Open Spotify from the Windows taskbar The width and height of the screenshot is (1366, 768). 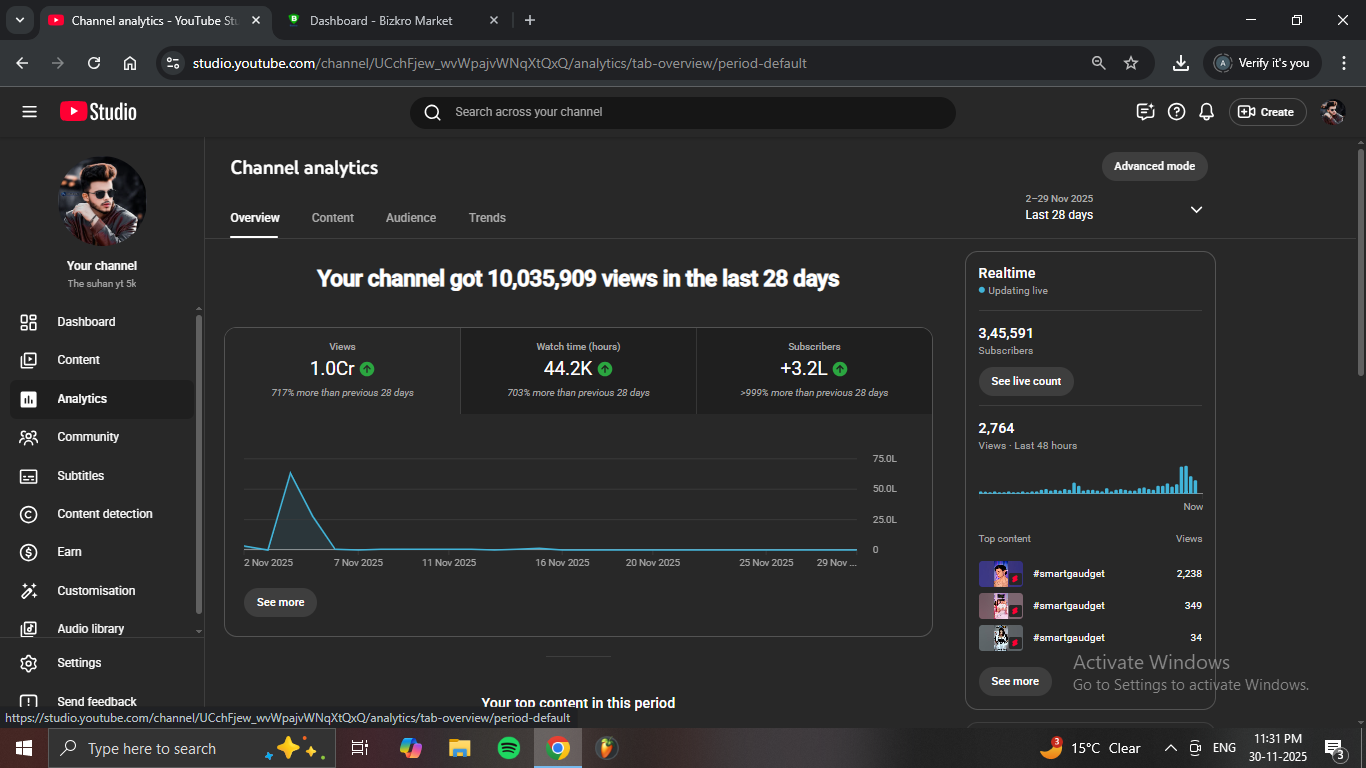point(509,748)
